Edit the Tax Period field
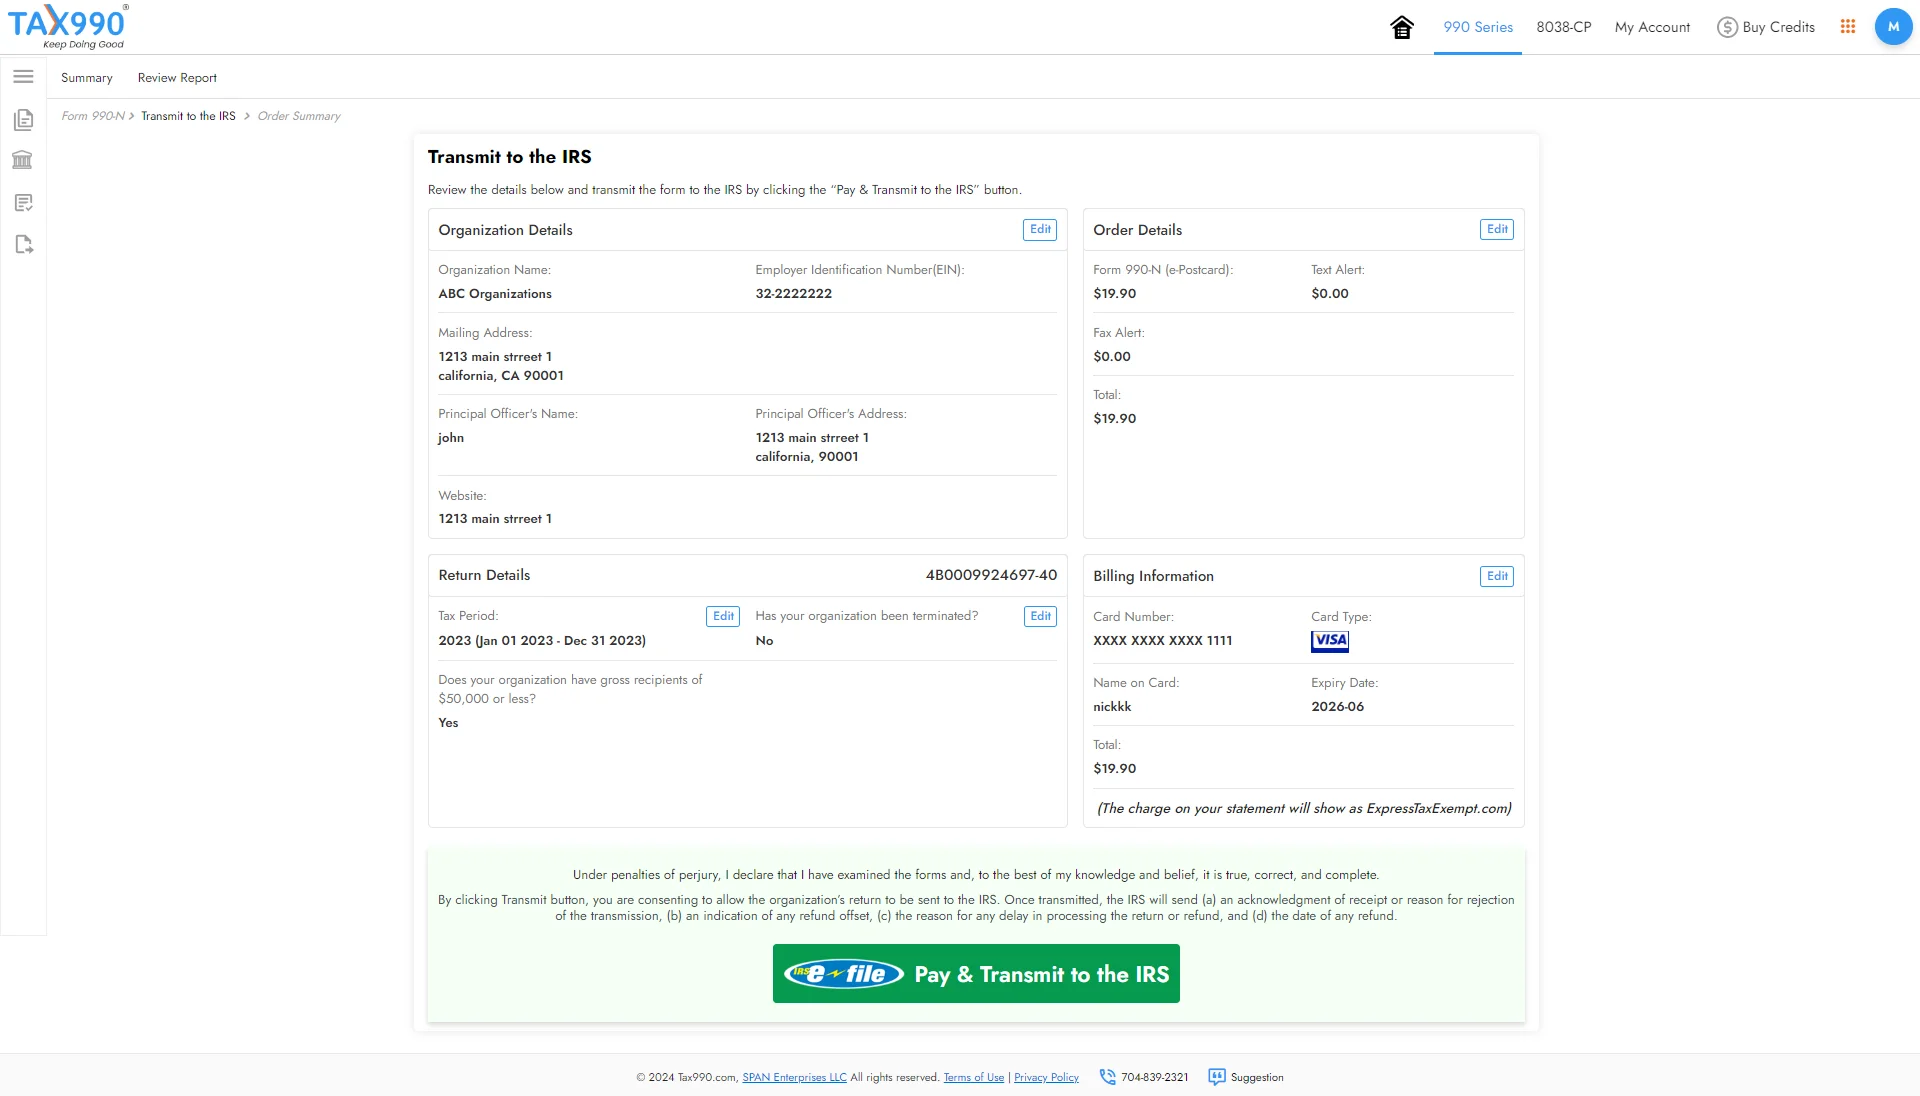This screenshot has width=1920, height=1096. point(723,616)
